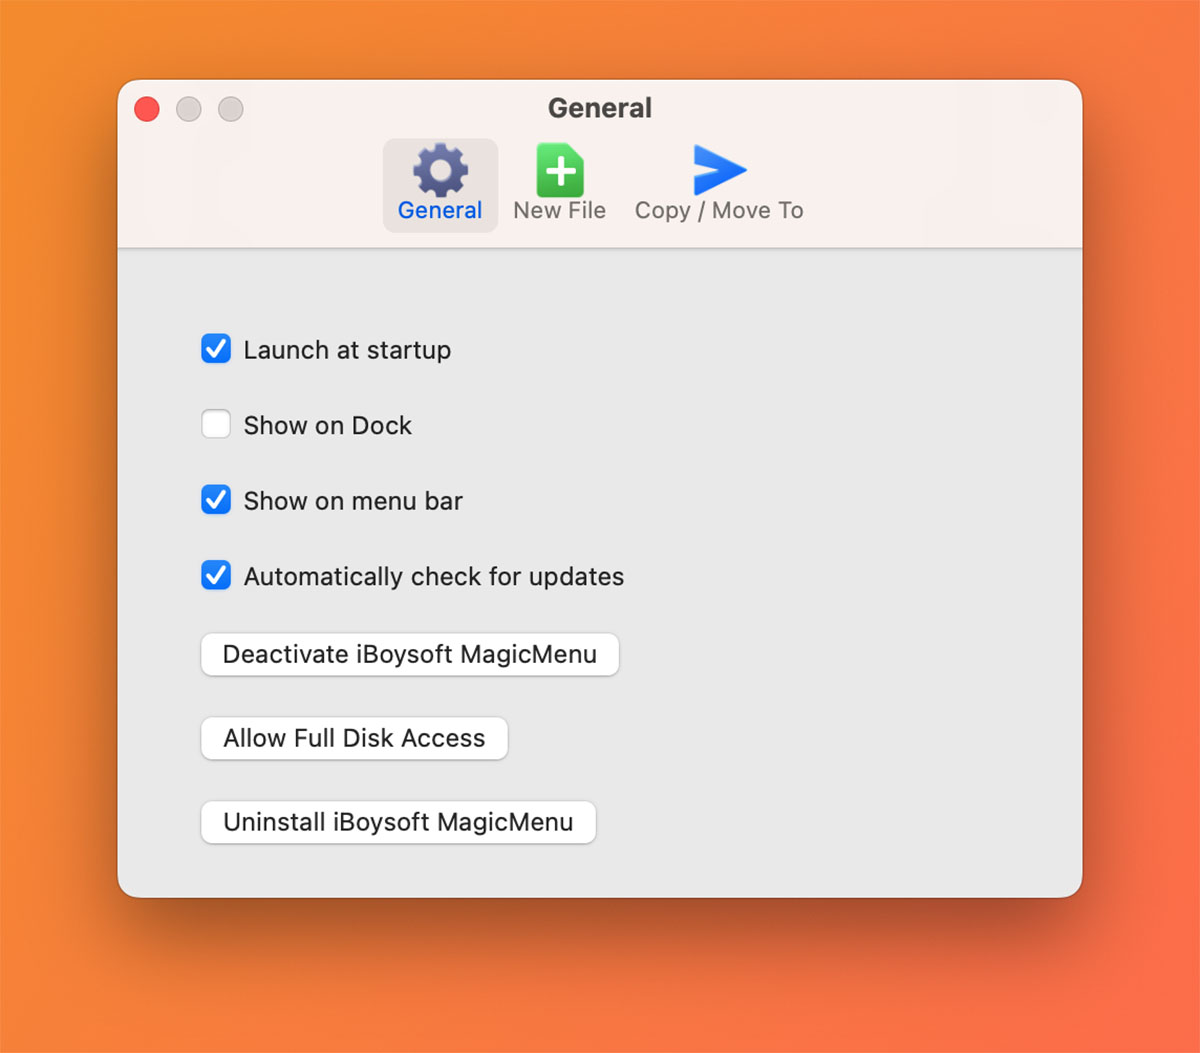
Task: Open the Copy / Move To arrow icon
Action: (720, 170)
